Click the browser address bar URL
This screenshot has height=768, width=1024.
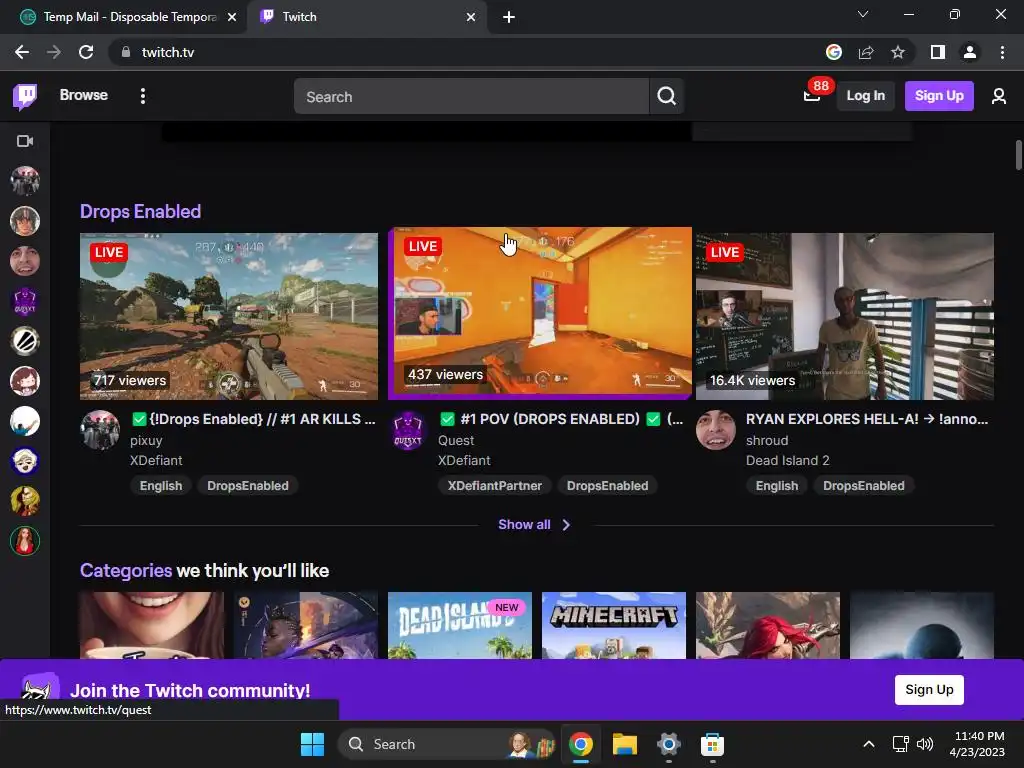[168, 52]
